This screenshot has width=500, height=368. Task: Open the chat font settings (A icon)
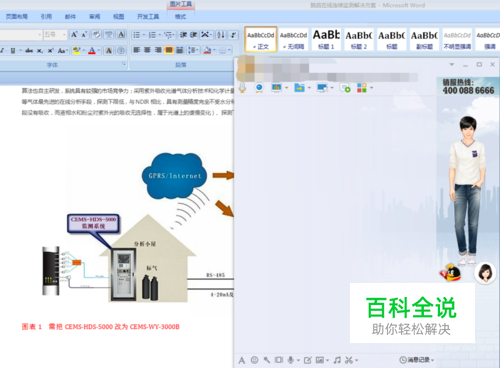(242, 360)
